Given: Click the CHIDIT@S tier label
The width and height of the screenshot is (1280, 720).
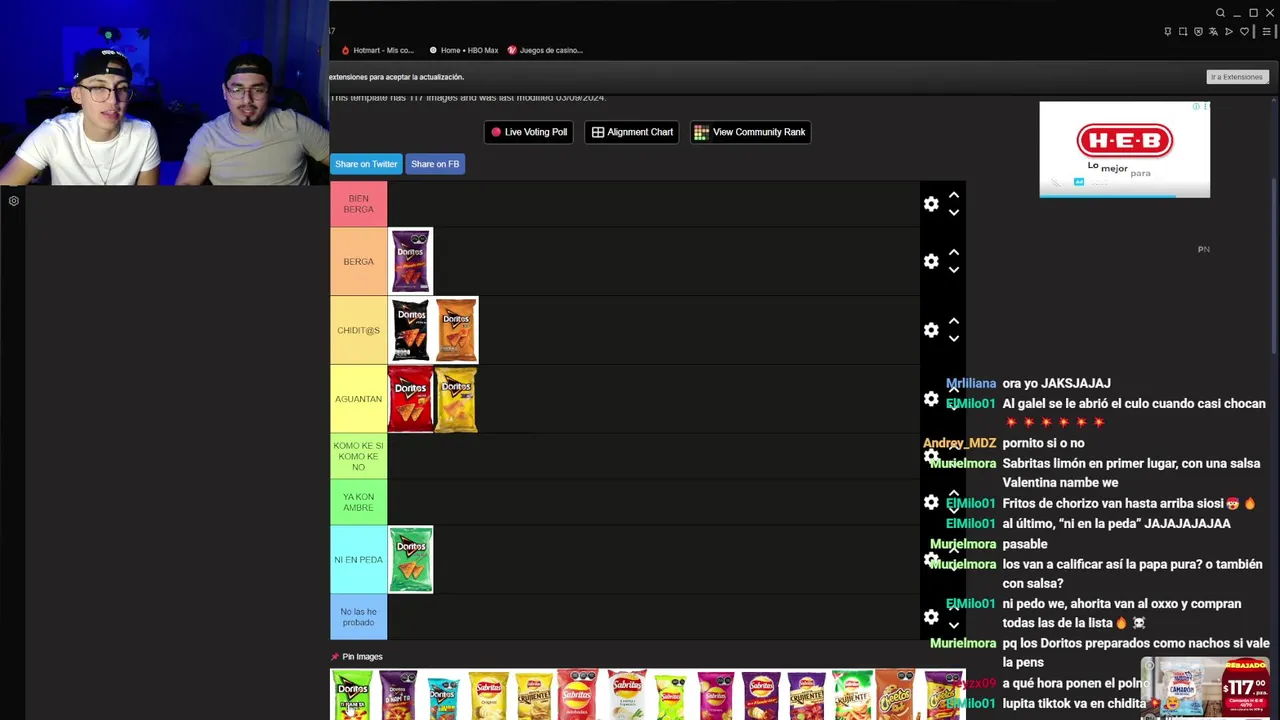Looking at the screenshot, I should [358, 330].
